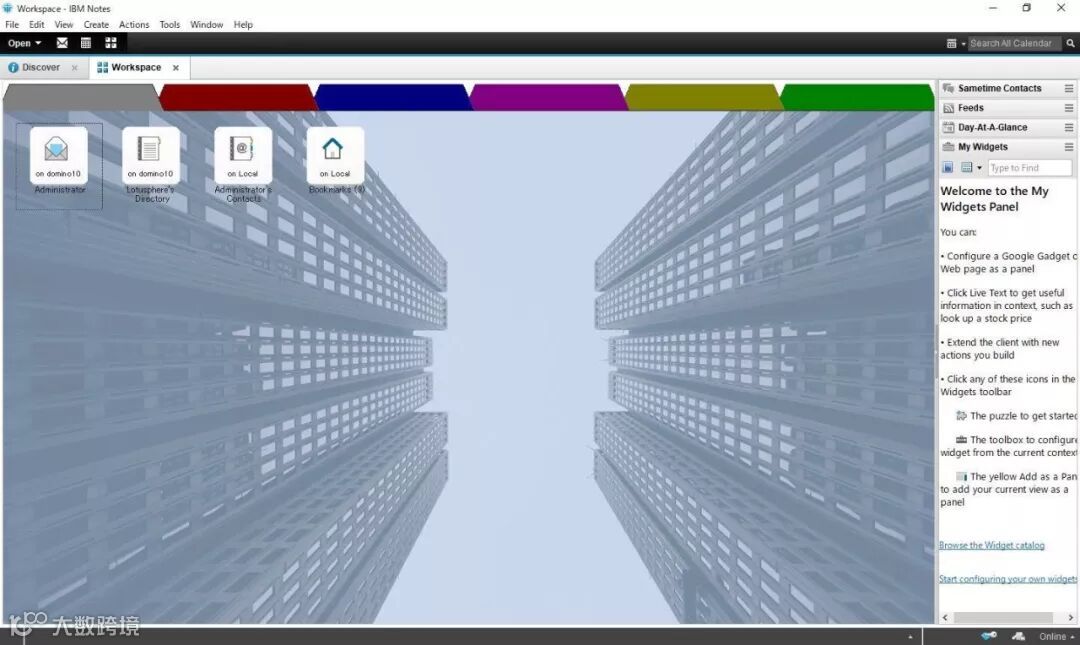Screen dimensions: 1080x645
Task: Click the Day-At-A-Glance calendar icon
Action: [948, 127]
